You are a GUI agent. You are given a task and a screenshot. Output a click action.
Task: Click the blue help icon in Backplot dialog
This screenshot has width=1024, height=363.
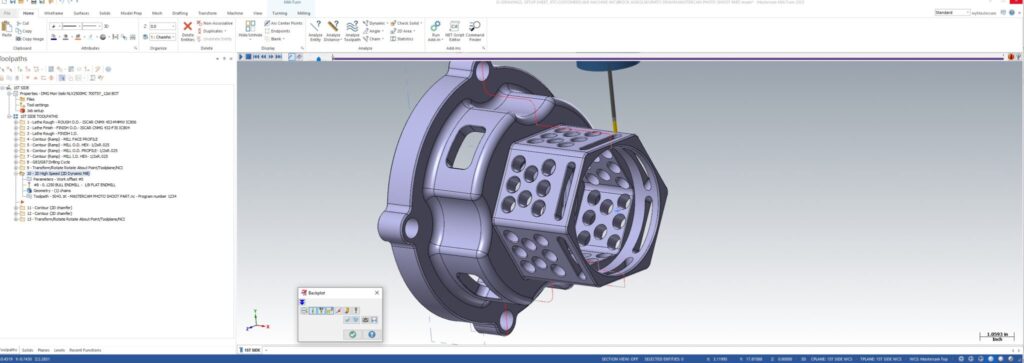pos(372,334)
